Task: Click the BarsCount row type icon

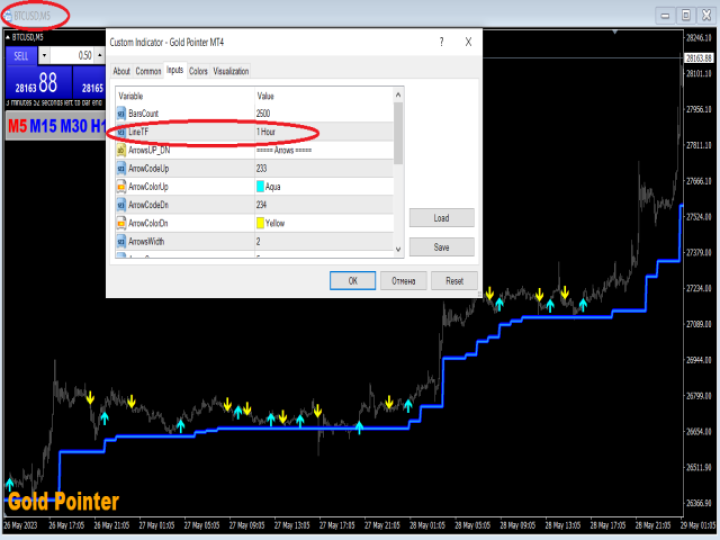Action: click(x=121, y=113)
